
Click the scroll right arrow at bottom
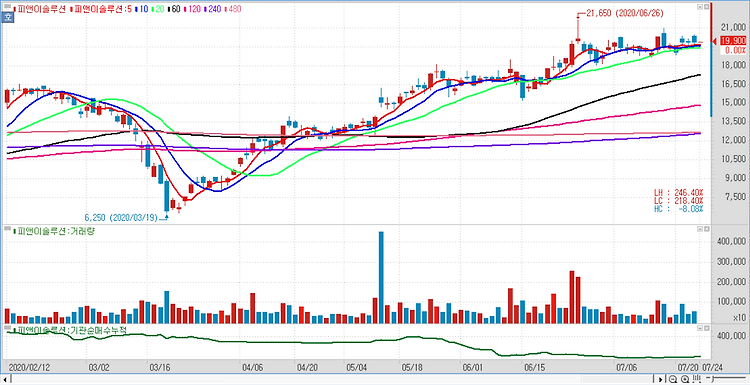point(661,379)
